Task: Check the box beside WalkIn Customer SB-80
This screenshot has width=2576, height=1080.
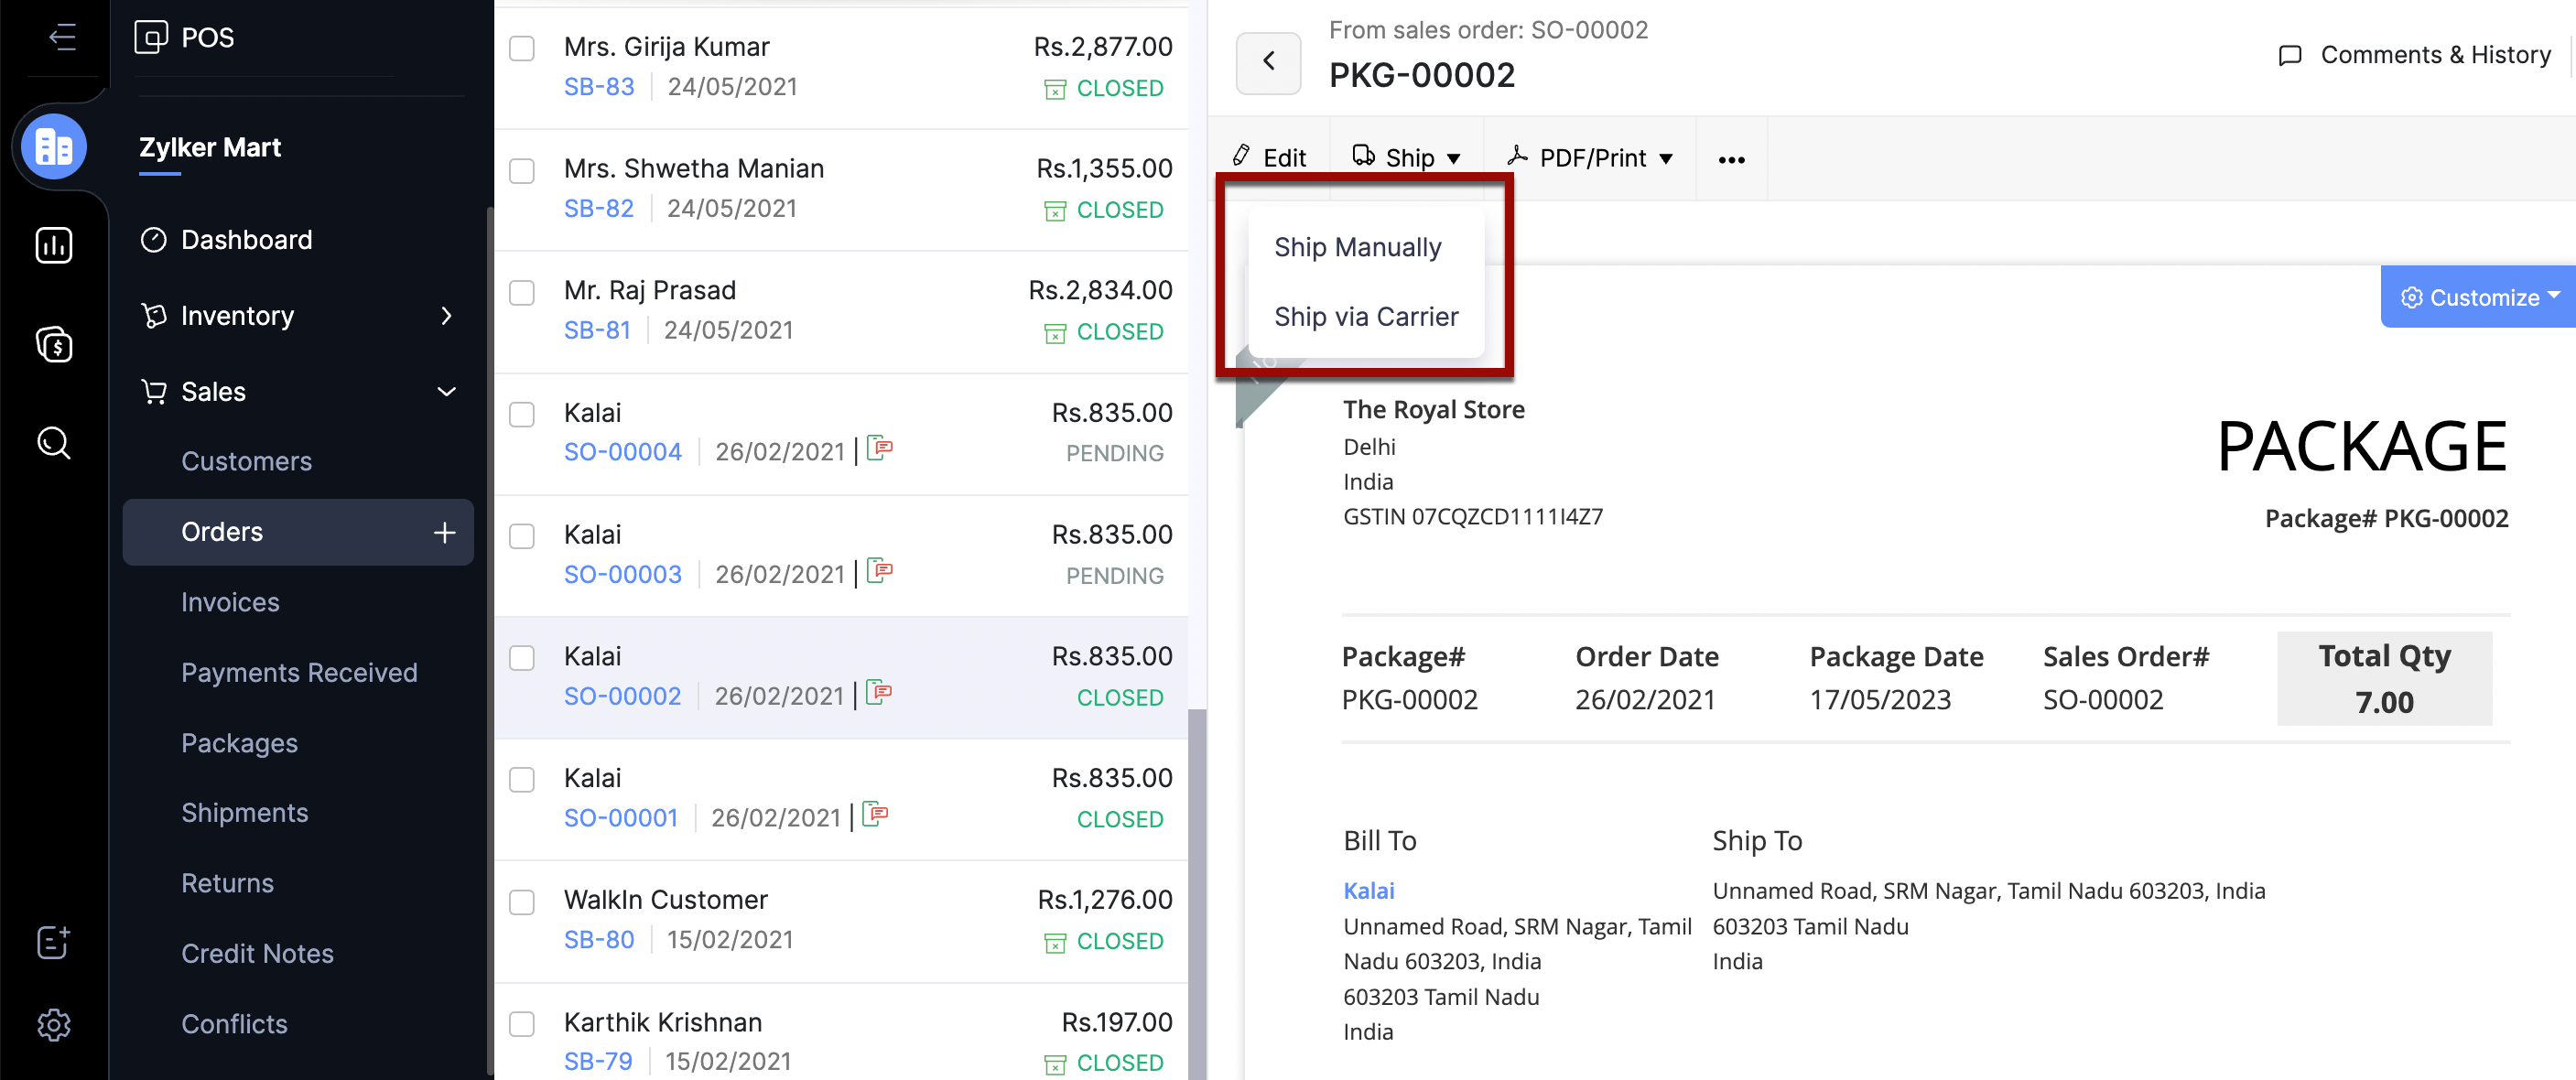Action: 522,902
